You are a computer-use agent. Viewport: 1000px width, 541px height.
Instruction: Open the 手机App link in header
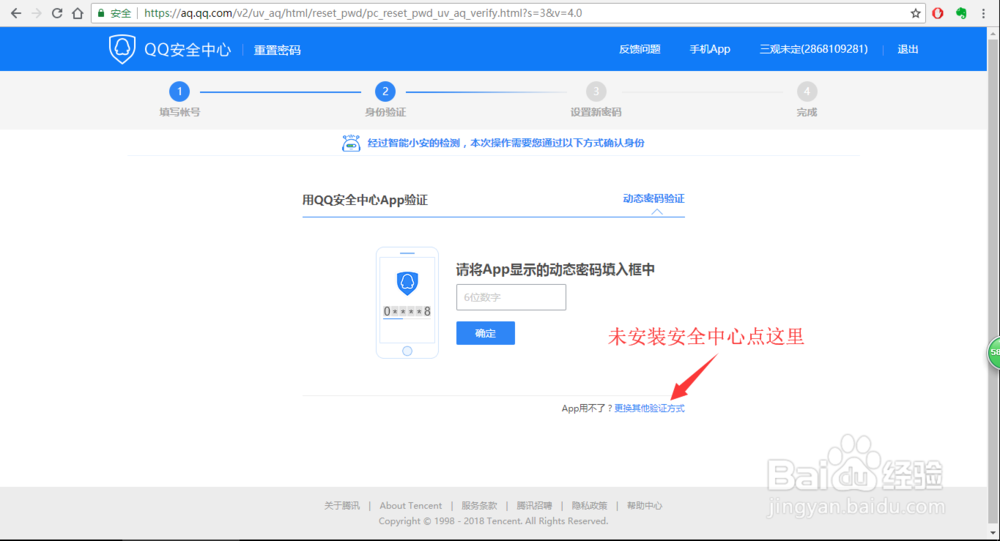point(710,49)
